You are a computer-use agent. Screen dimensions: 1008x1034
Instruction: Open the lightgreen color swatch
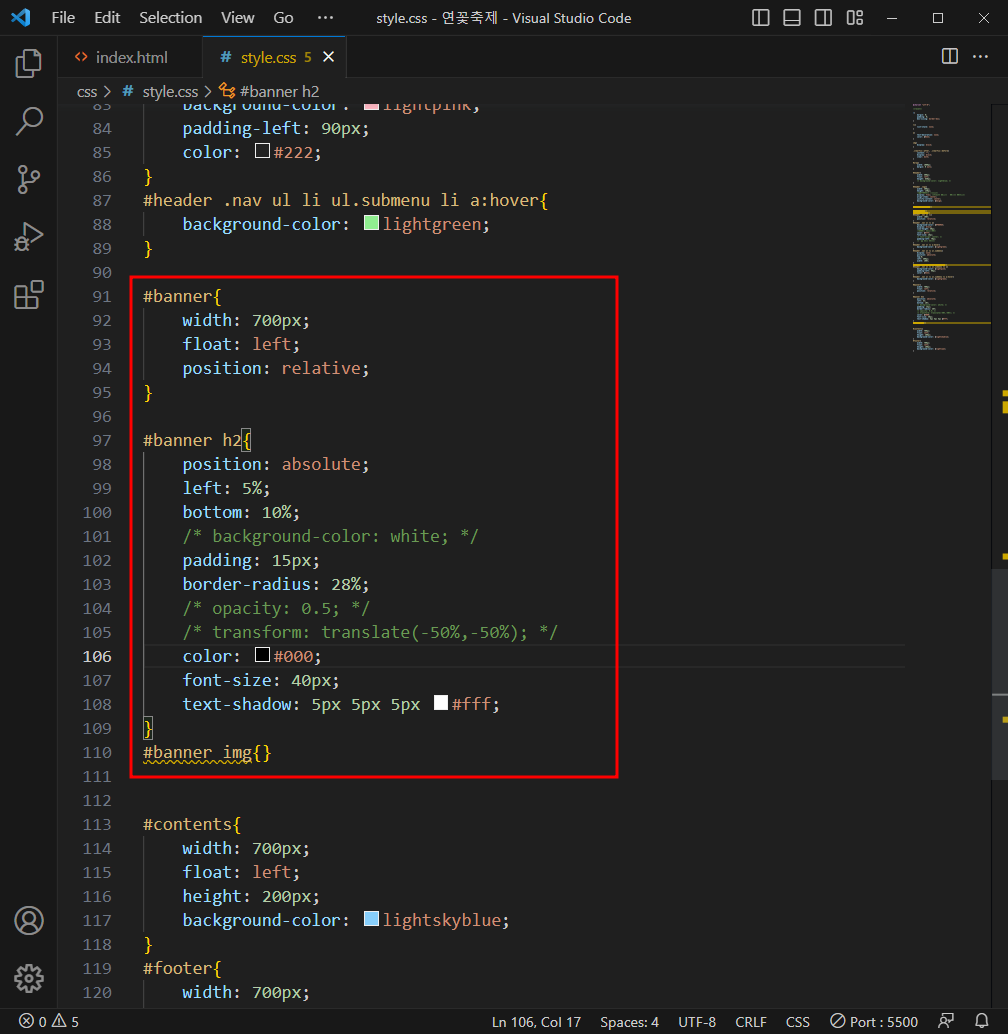pyautogui.click(x=371, y=223)
